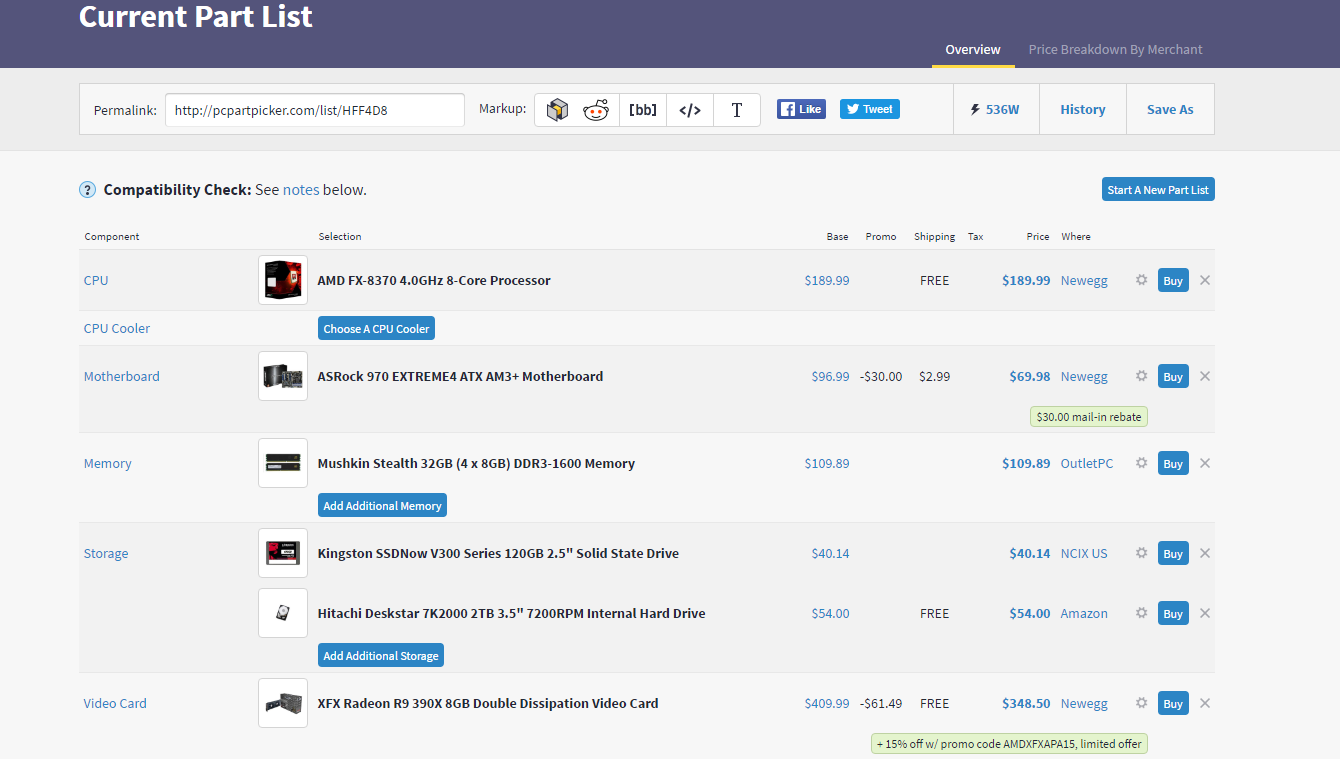Buy the Mushkin Stealth memory
The width and height of the screenshot is (1340, 759).
pyautogui.click(x=1173, y=463)
